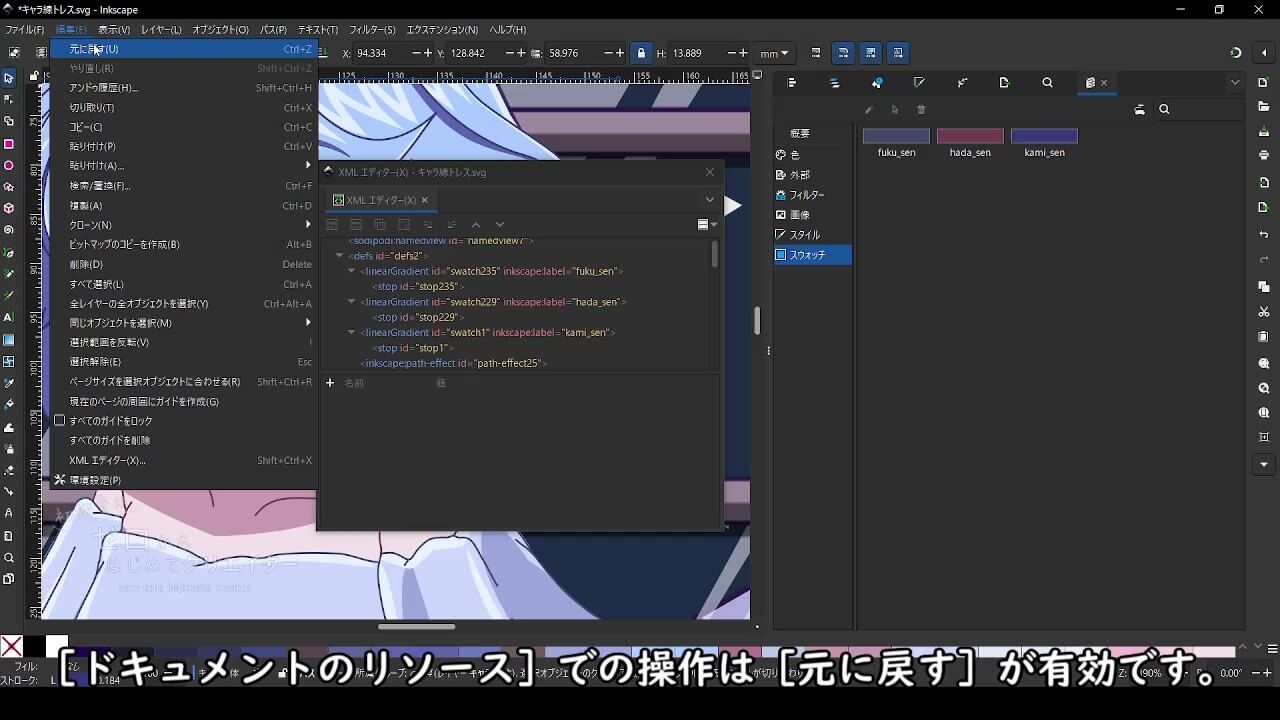Pick the kami_sen swatch
This screenshot has width=1280, height=720.
[1044, 142]
